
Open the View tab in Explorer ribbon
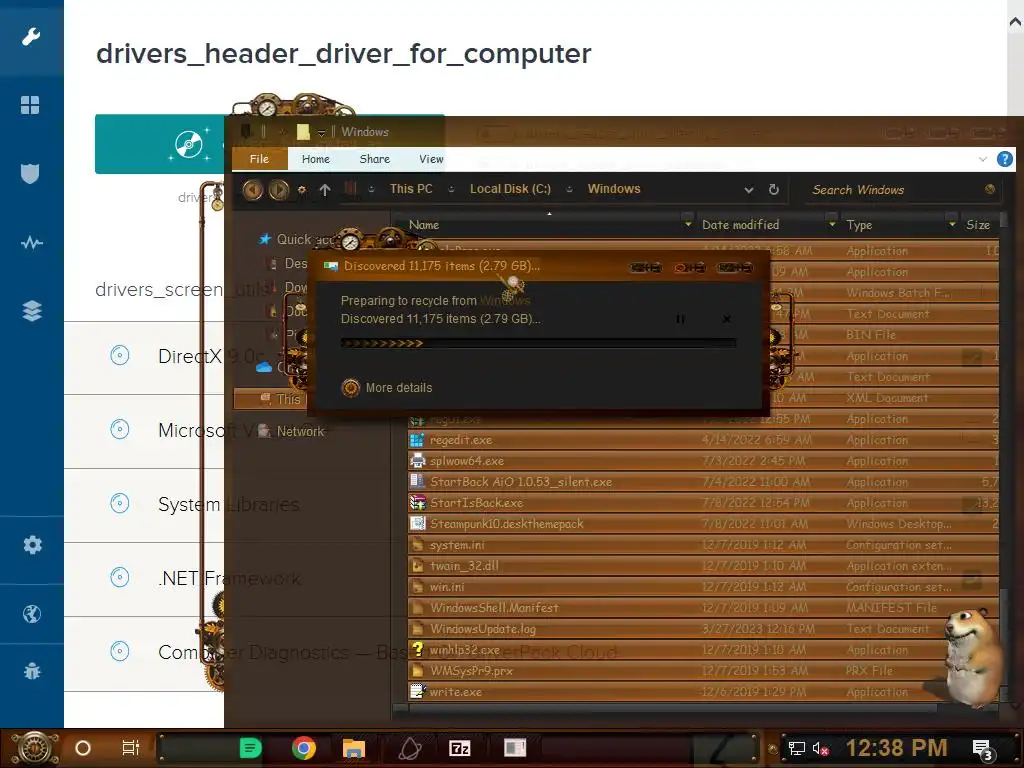click(431, 159)
